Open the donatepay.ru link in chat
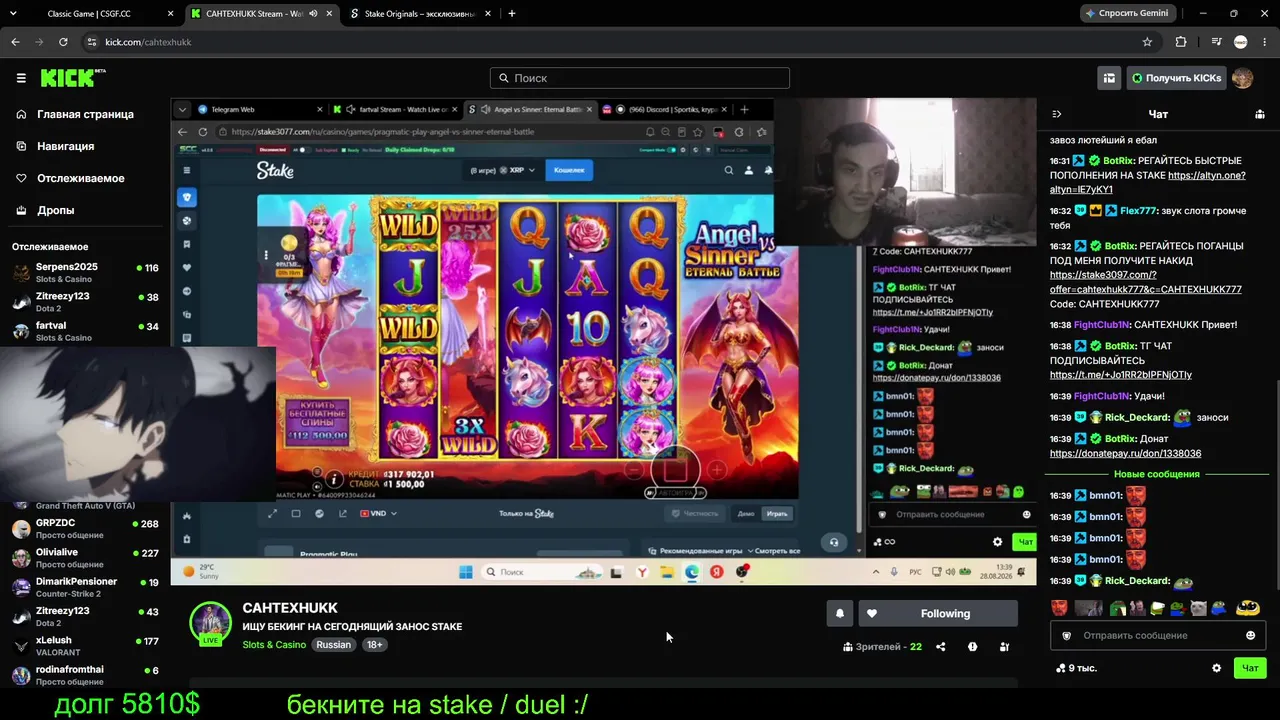The height and width of the screenshot is (720, 1280). pyautogui.click(x=1125, y=453)
